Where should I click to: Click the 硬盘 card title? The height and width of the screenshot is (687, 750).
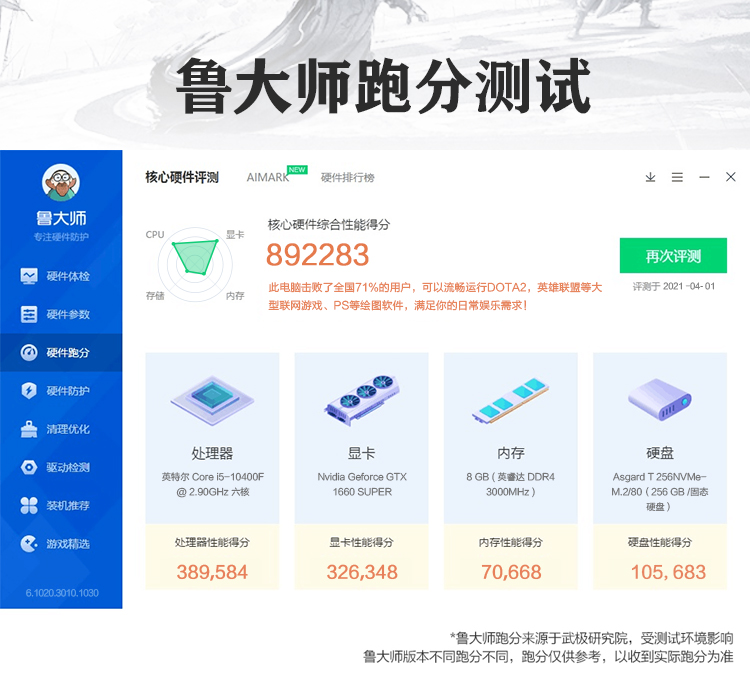tap(660, 453)
